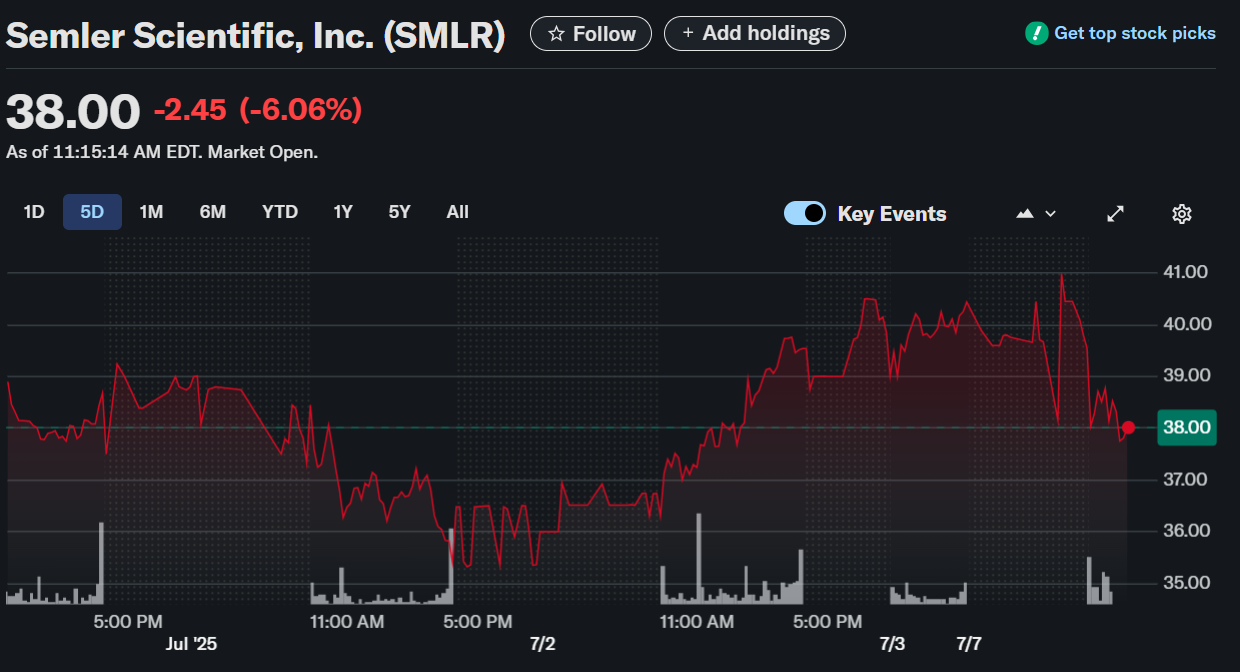Click the Key Events label
The image size is (1240, 672).
(892, 214)
